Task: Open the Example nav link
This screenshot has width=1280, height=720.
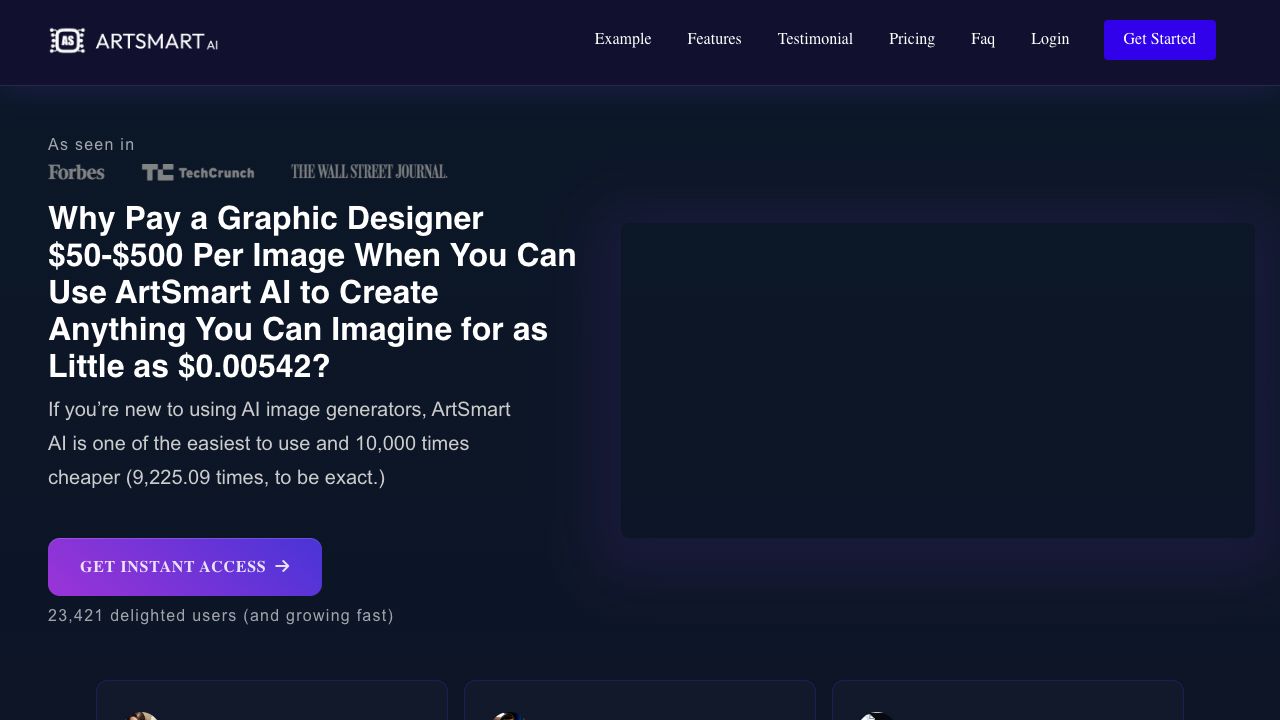Action: point(622,39)
